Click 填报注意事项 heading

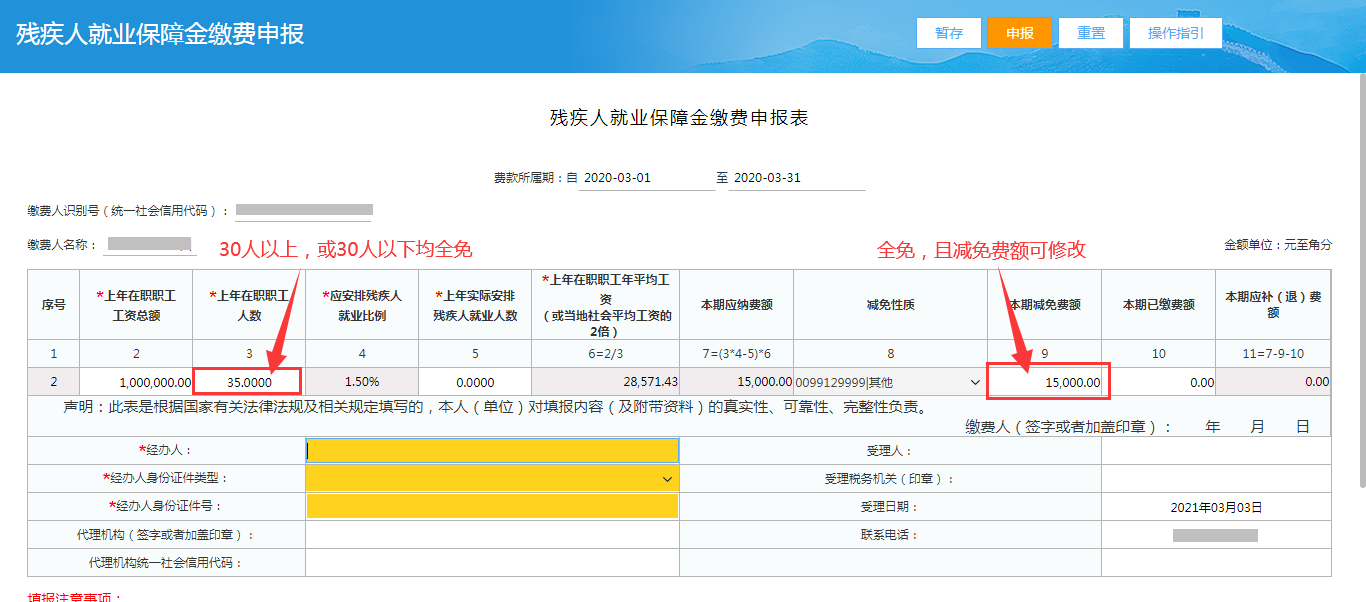[x=75, y=597]
